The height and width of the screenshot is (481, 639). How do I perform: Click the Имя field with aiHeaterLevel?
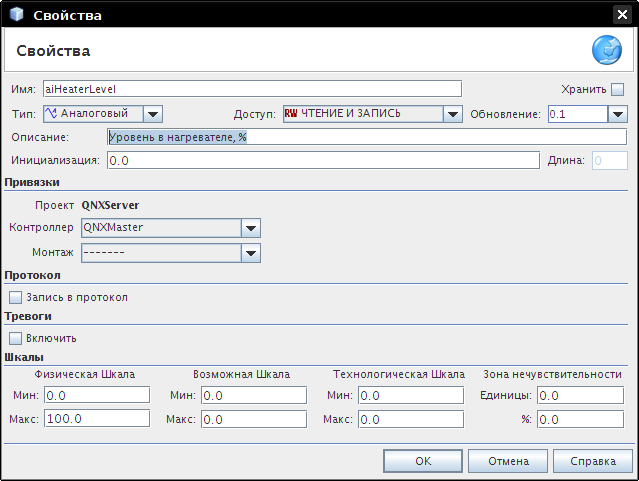[x=252, y=89]
